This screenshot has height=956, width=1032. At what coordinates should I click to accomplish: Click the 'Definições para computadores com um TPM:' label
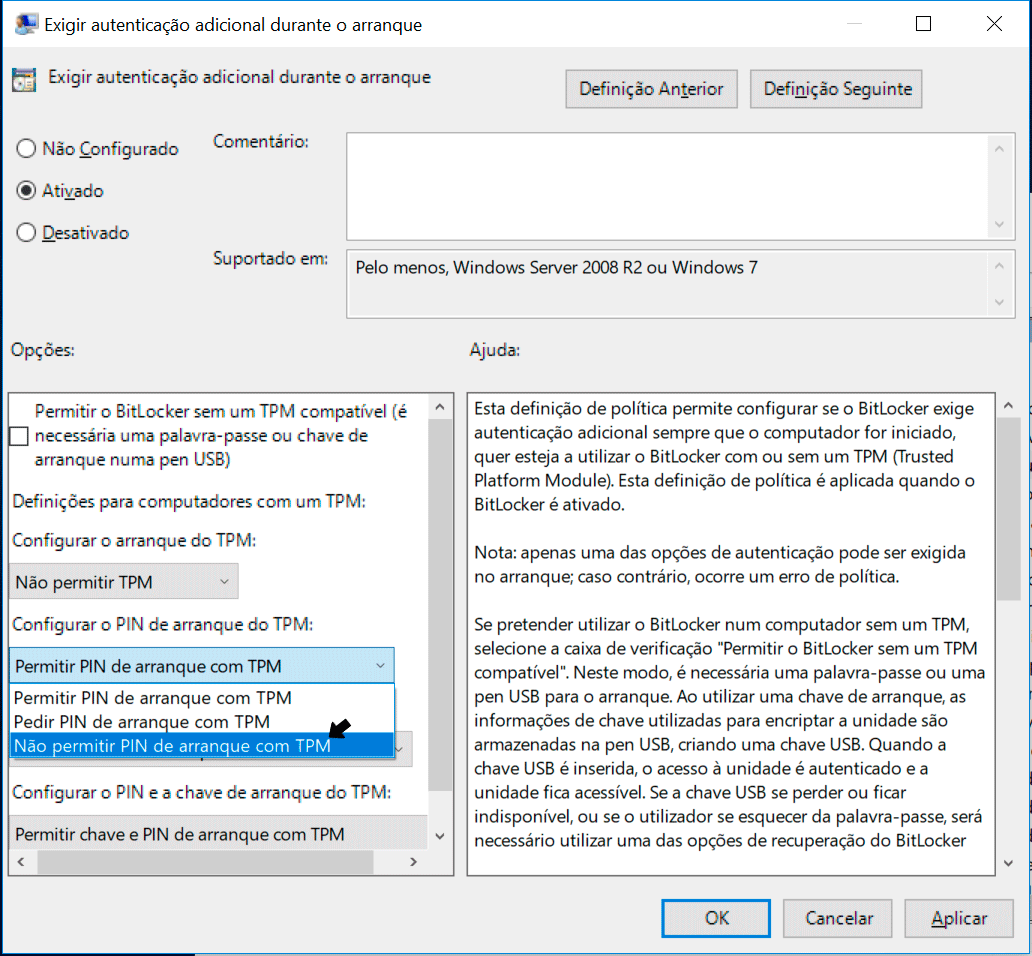click(189, 501)
